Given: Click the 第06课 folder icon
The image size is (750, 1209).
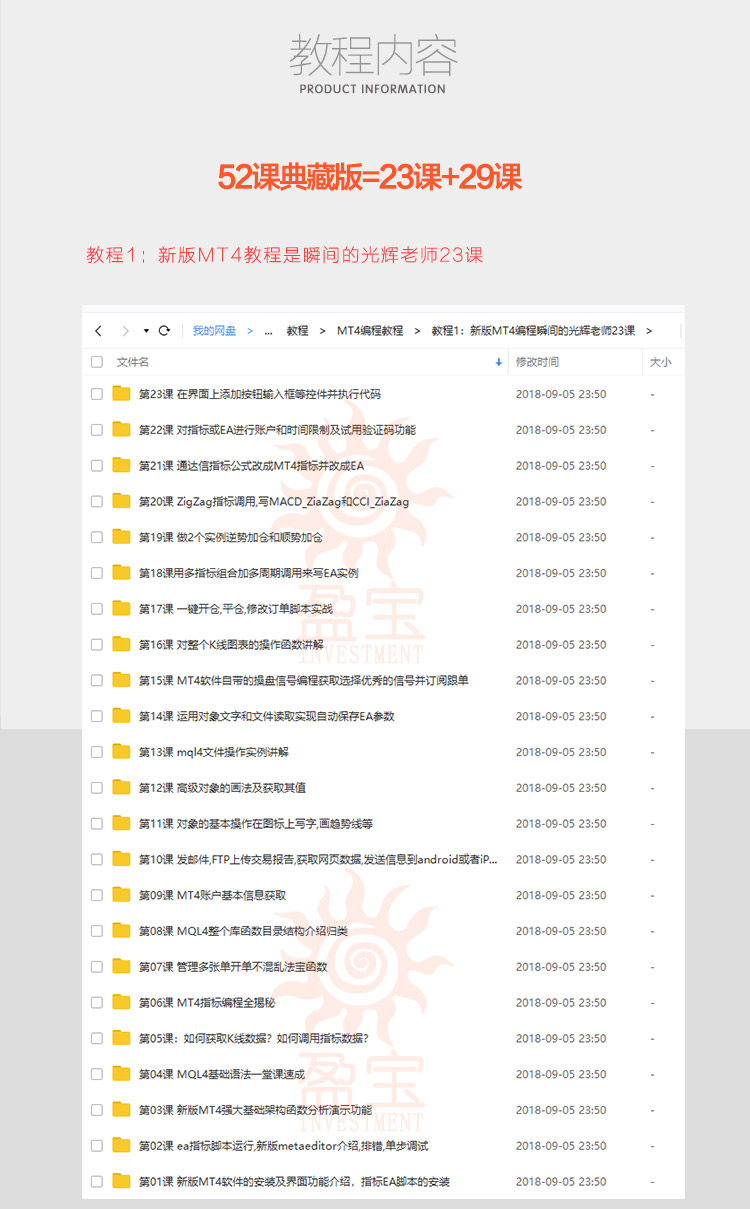Looking at the screenshot, I should 122,1002.
